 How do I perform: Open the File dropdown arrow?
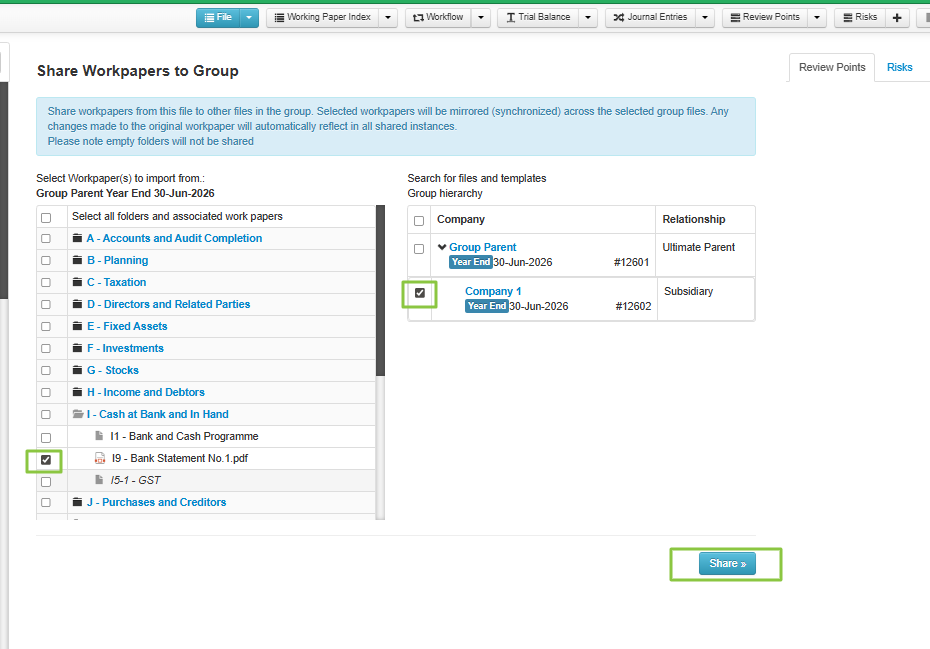[250, 17]
